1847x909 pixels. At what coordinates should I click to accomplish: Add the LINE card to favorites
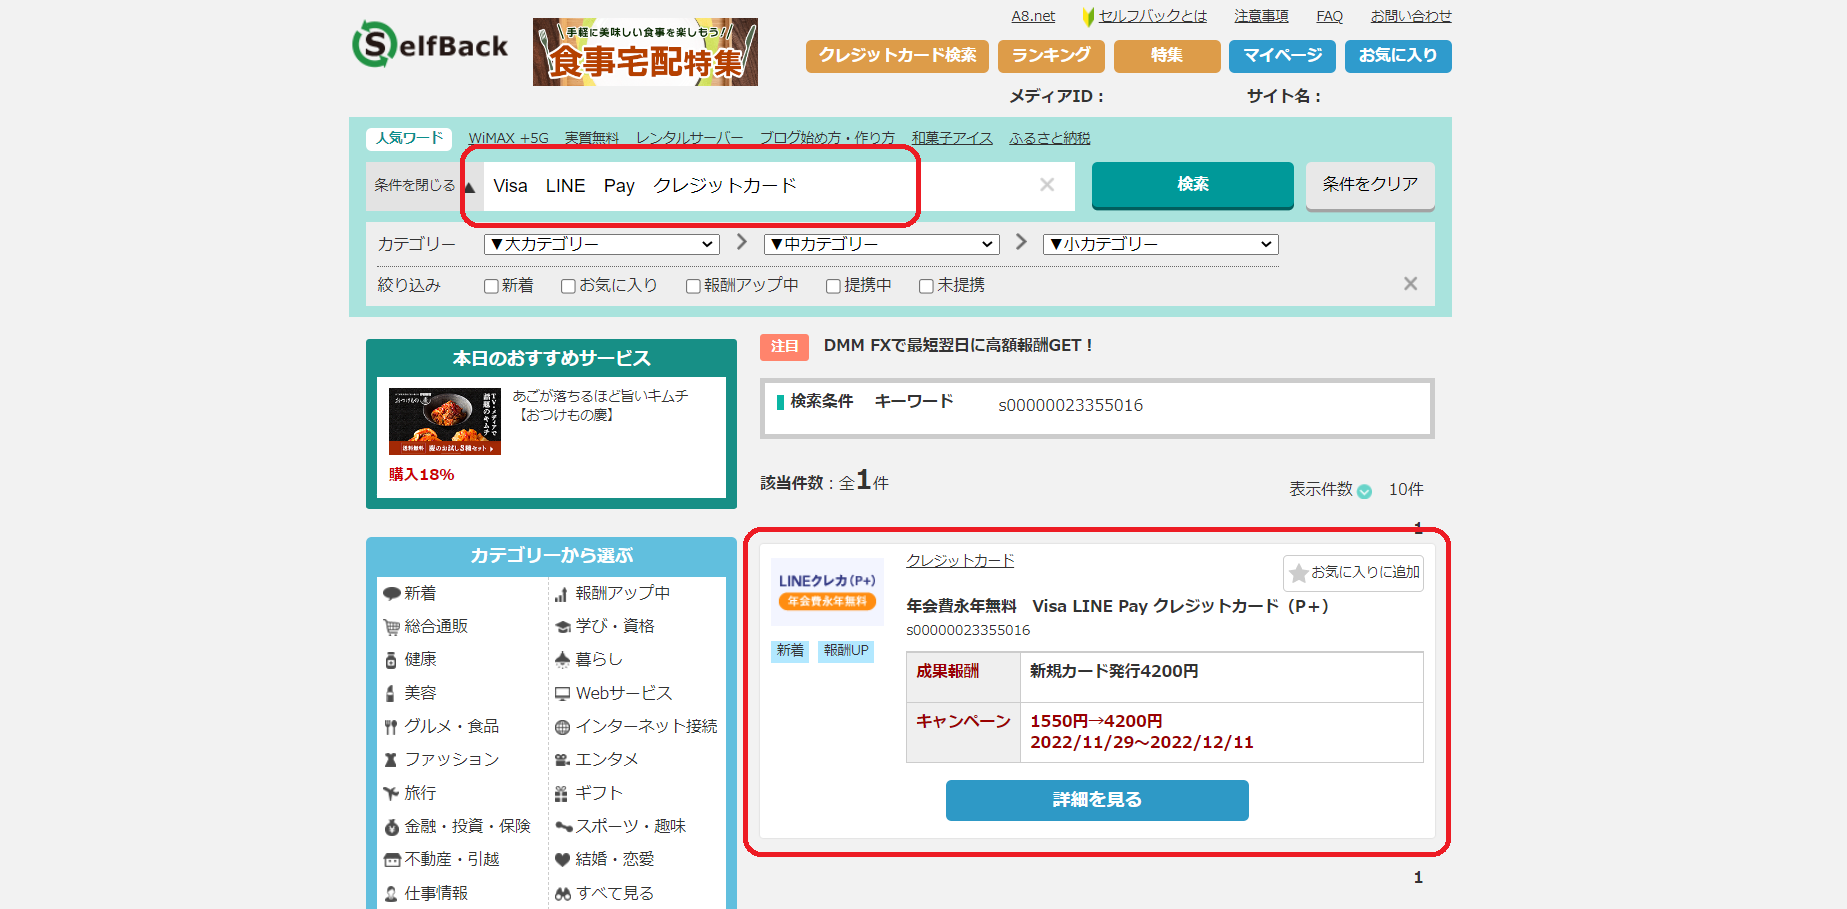[1353, 573]
